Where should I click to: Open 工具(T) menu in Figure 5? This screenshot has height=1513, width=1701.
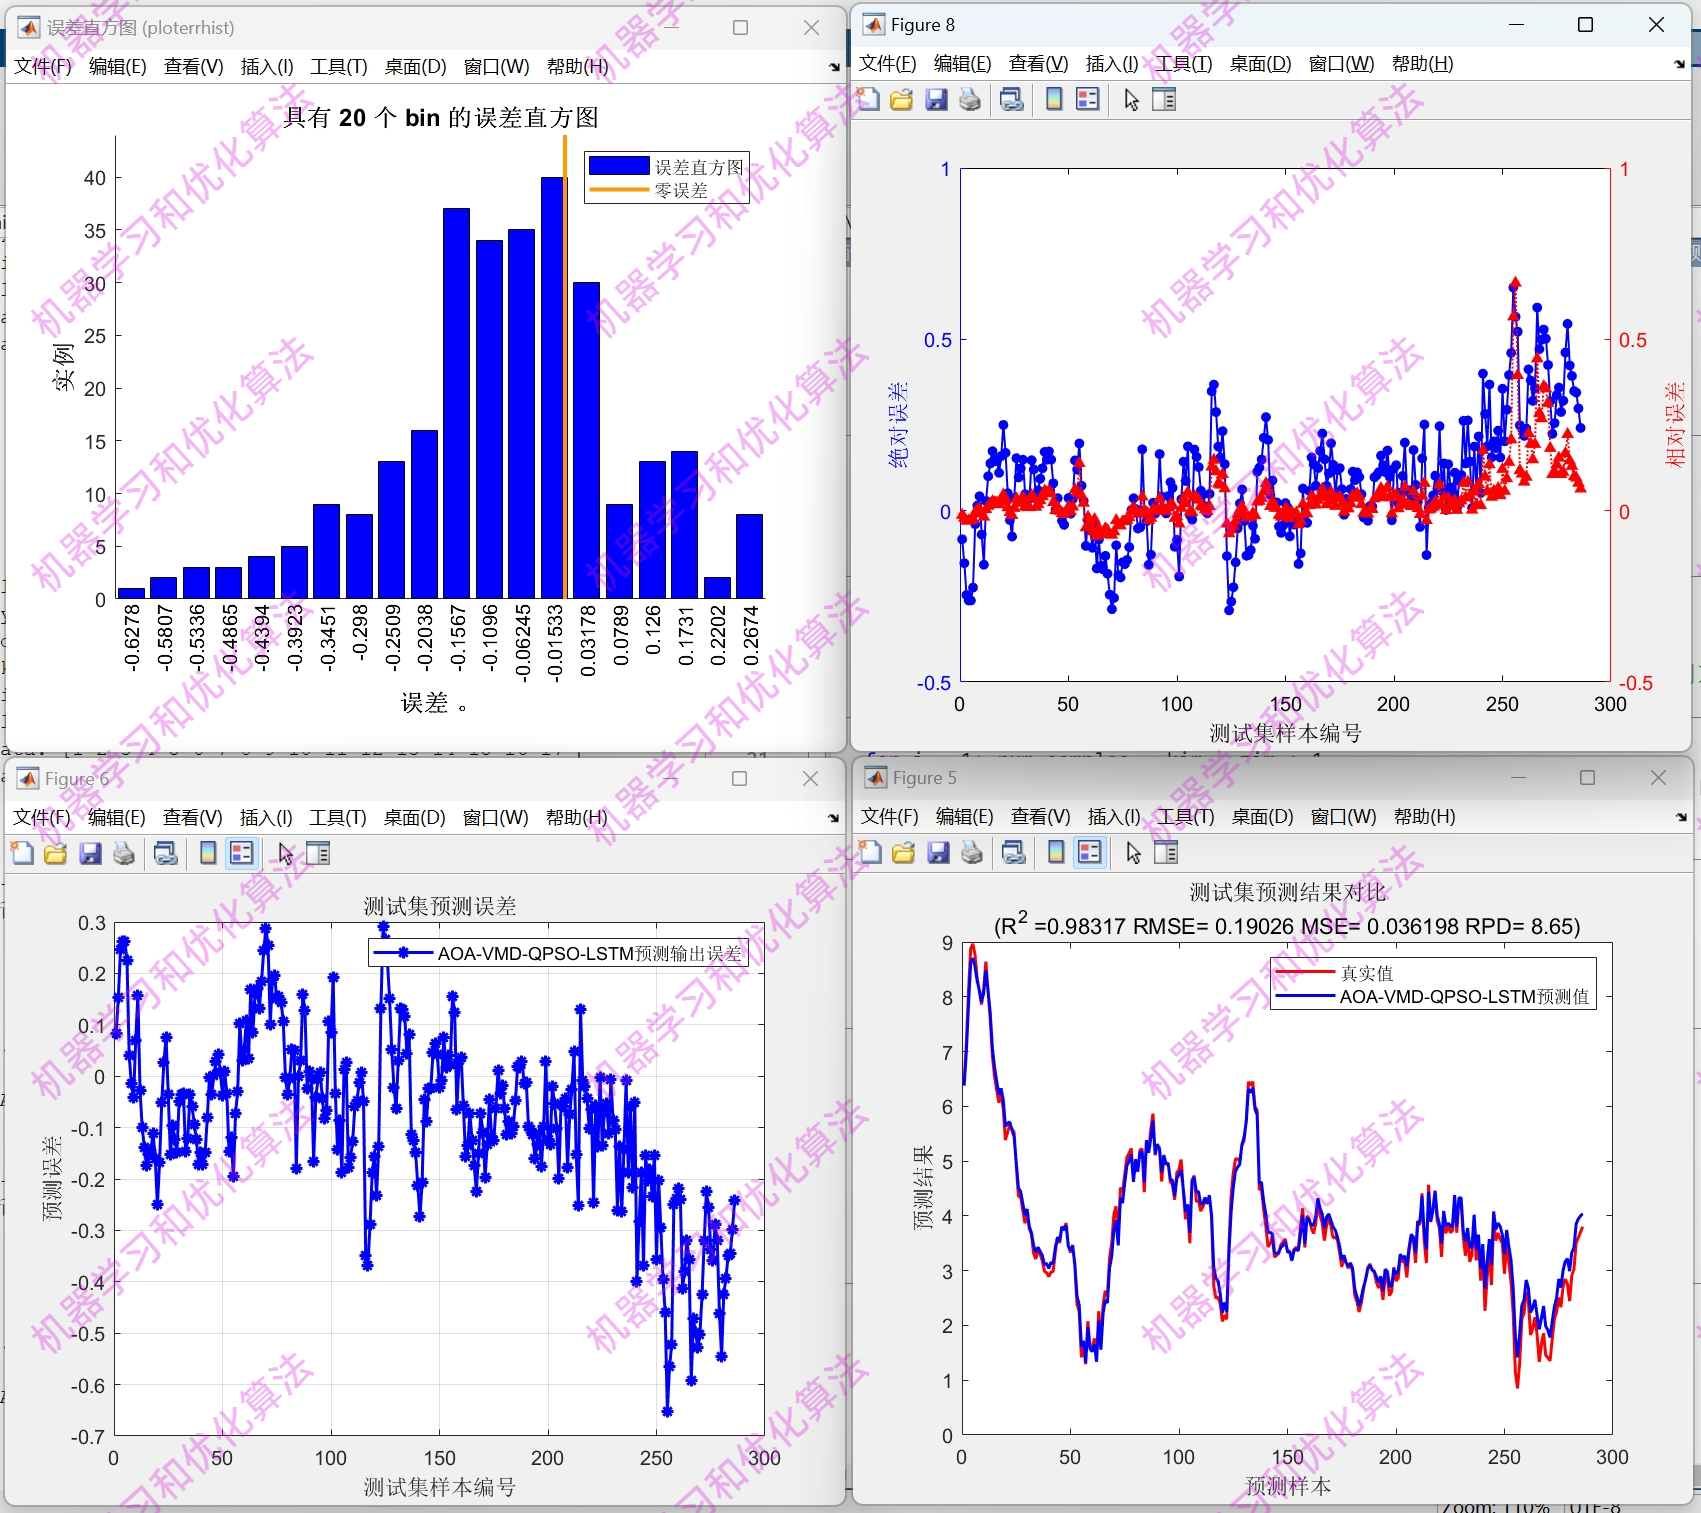1186,816
